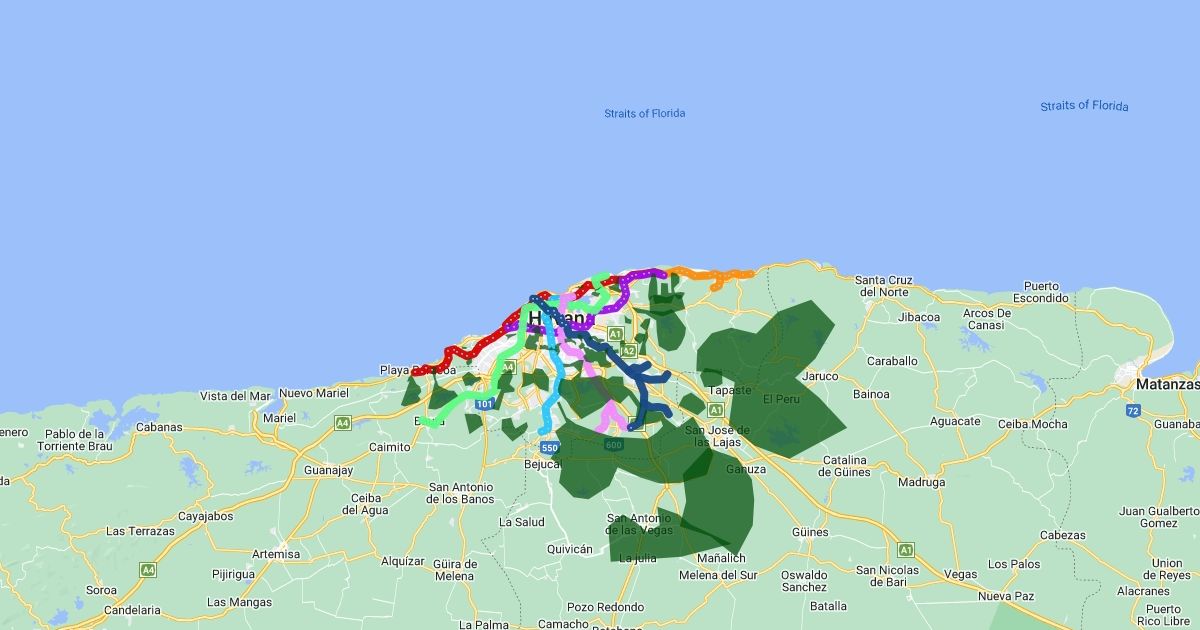Click the A1 shield near Nueva Paz
This screenshot has height=630, width=1200.
[906, 549]
